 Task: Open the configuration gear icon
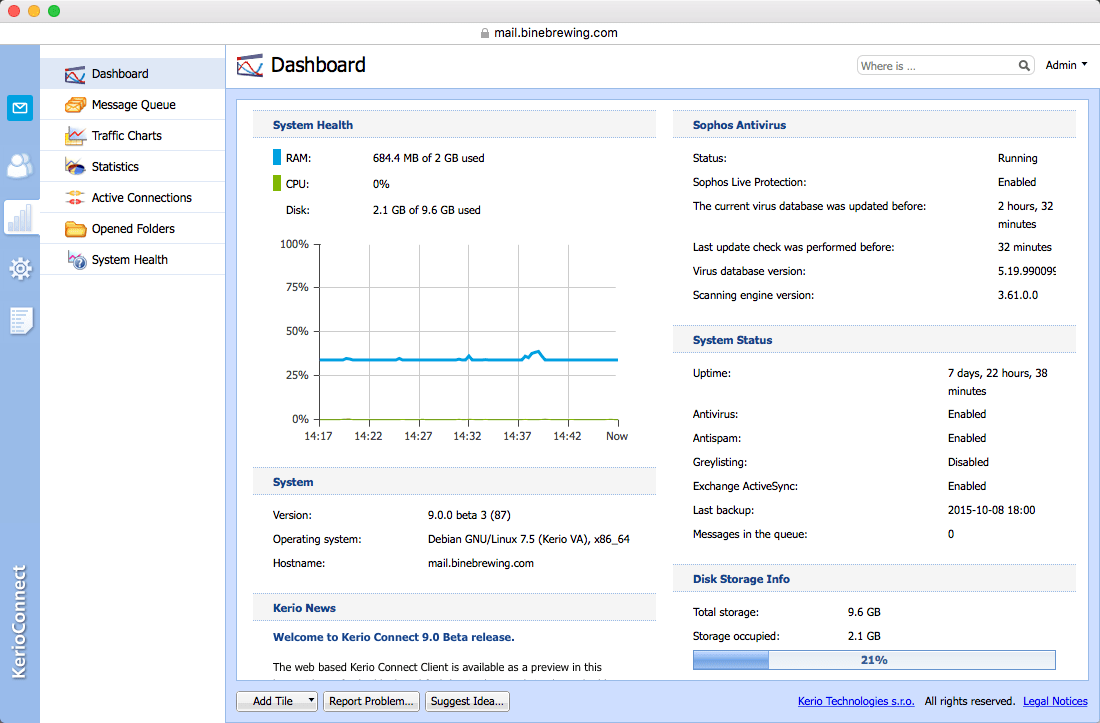click(20, 268)
